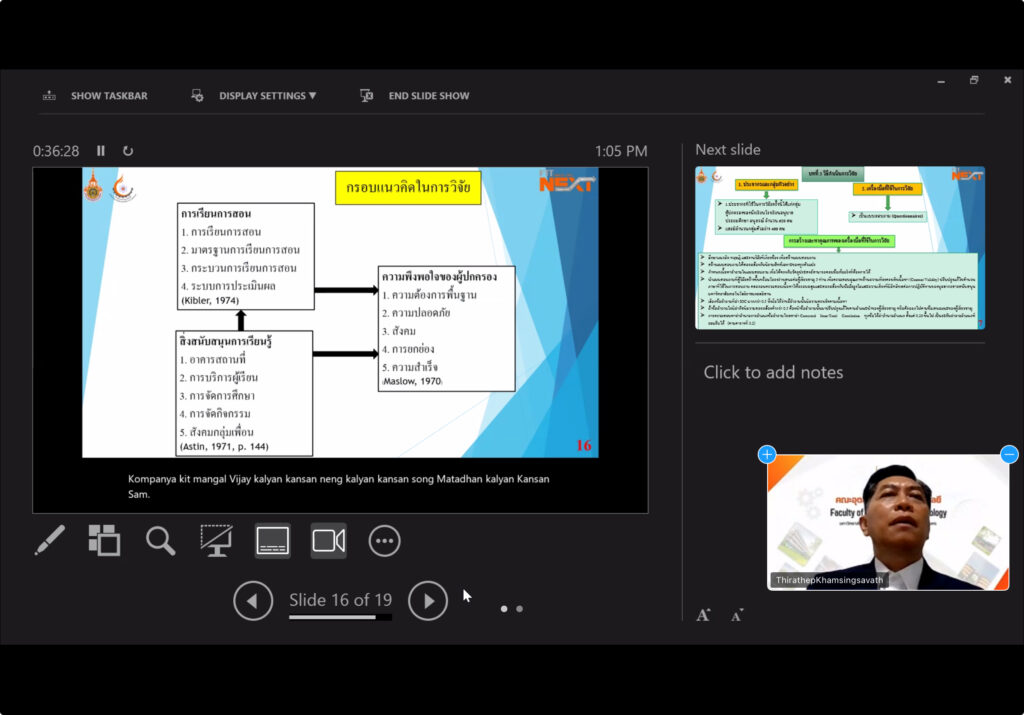1024x715 pixels.
Task: Click Show Taskbar at the top
Action: pyautogui.click(x=95, y=96)
